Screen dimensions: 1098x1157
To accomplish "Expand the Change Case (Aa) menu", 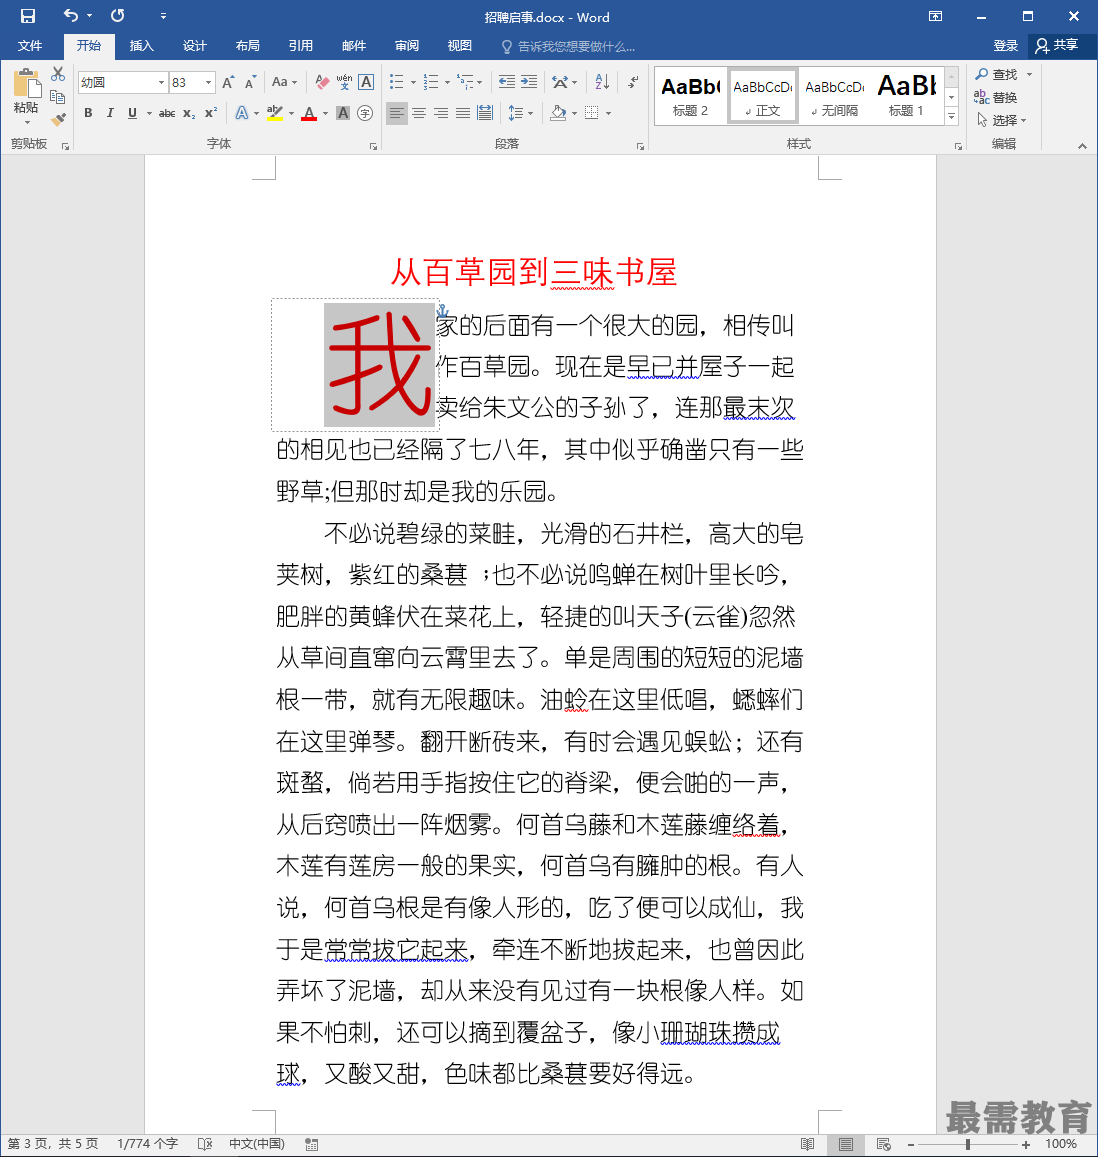I will tap(284, 82).
